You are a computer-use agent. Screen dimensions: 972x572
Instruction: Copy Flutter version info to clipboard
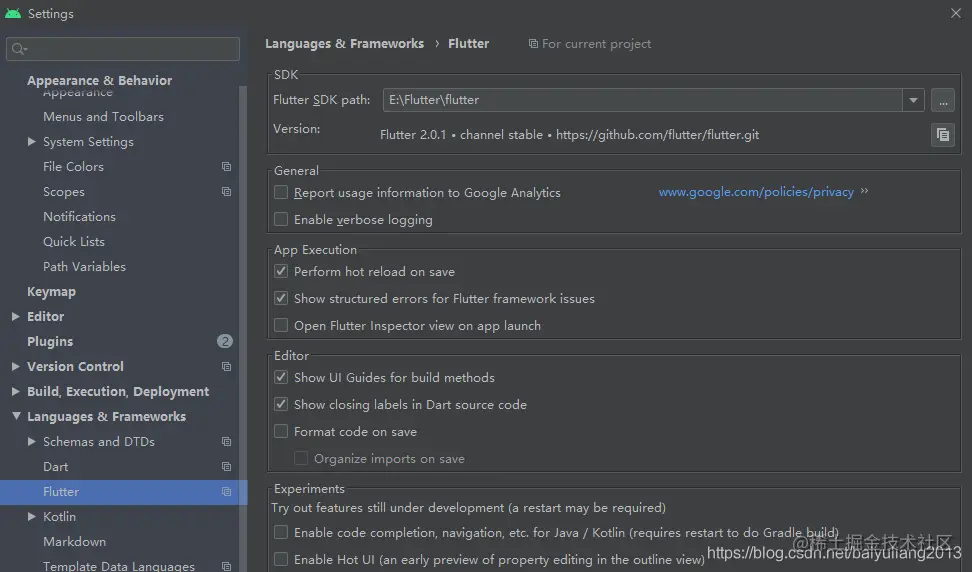[x=942, y=134]
